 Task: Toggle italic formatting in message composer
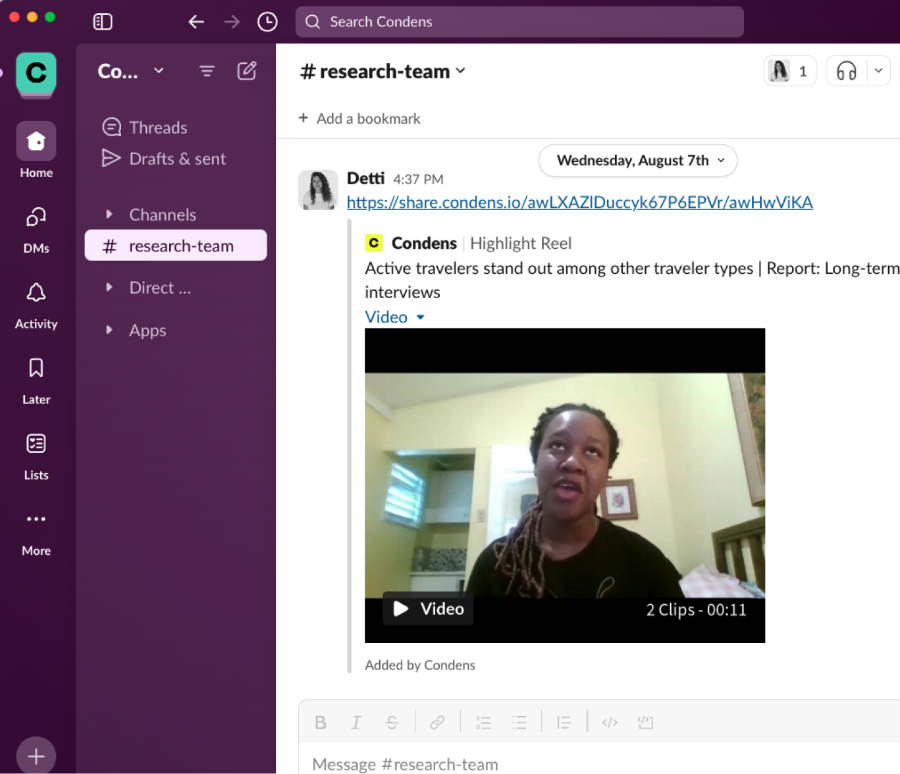click(356, 722)
